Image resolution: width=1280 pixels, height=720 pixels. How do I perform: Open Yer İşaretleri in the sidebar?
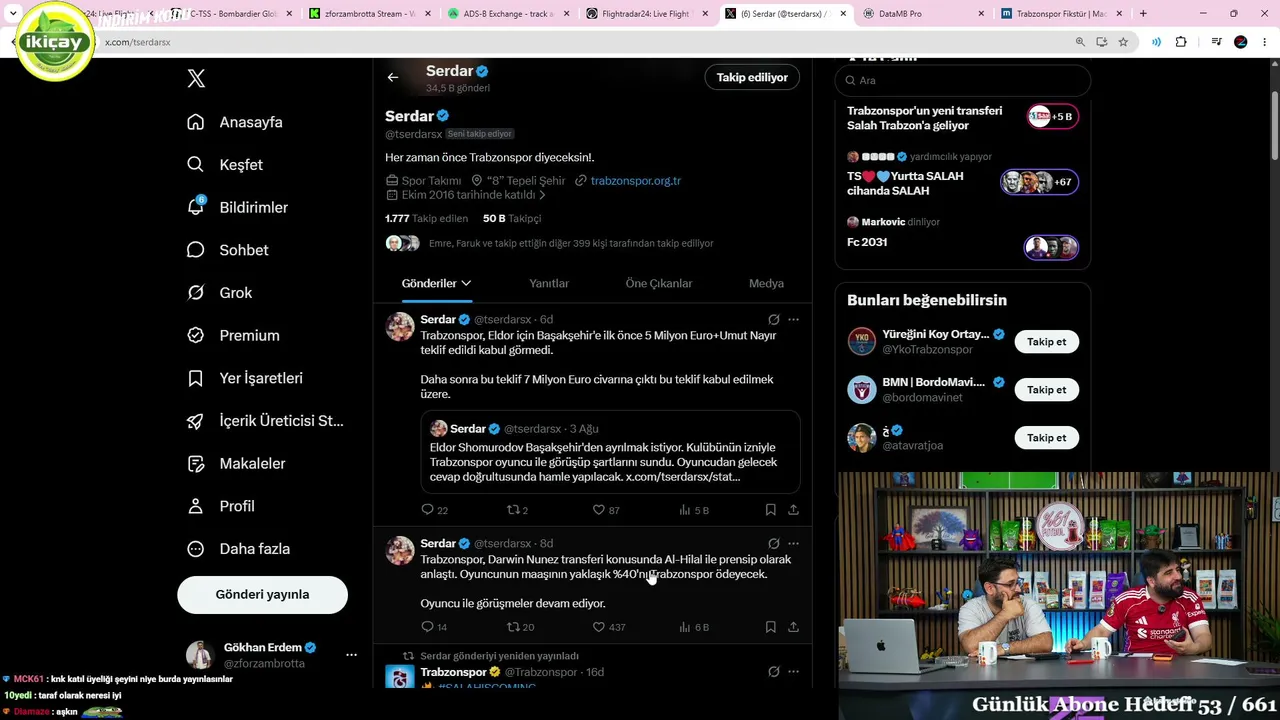point(245,378)
